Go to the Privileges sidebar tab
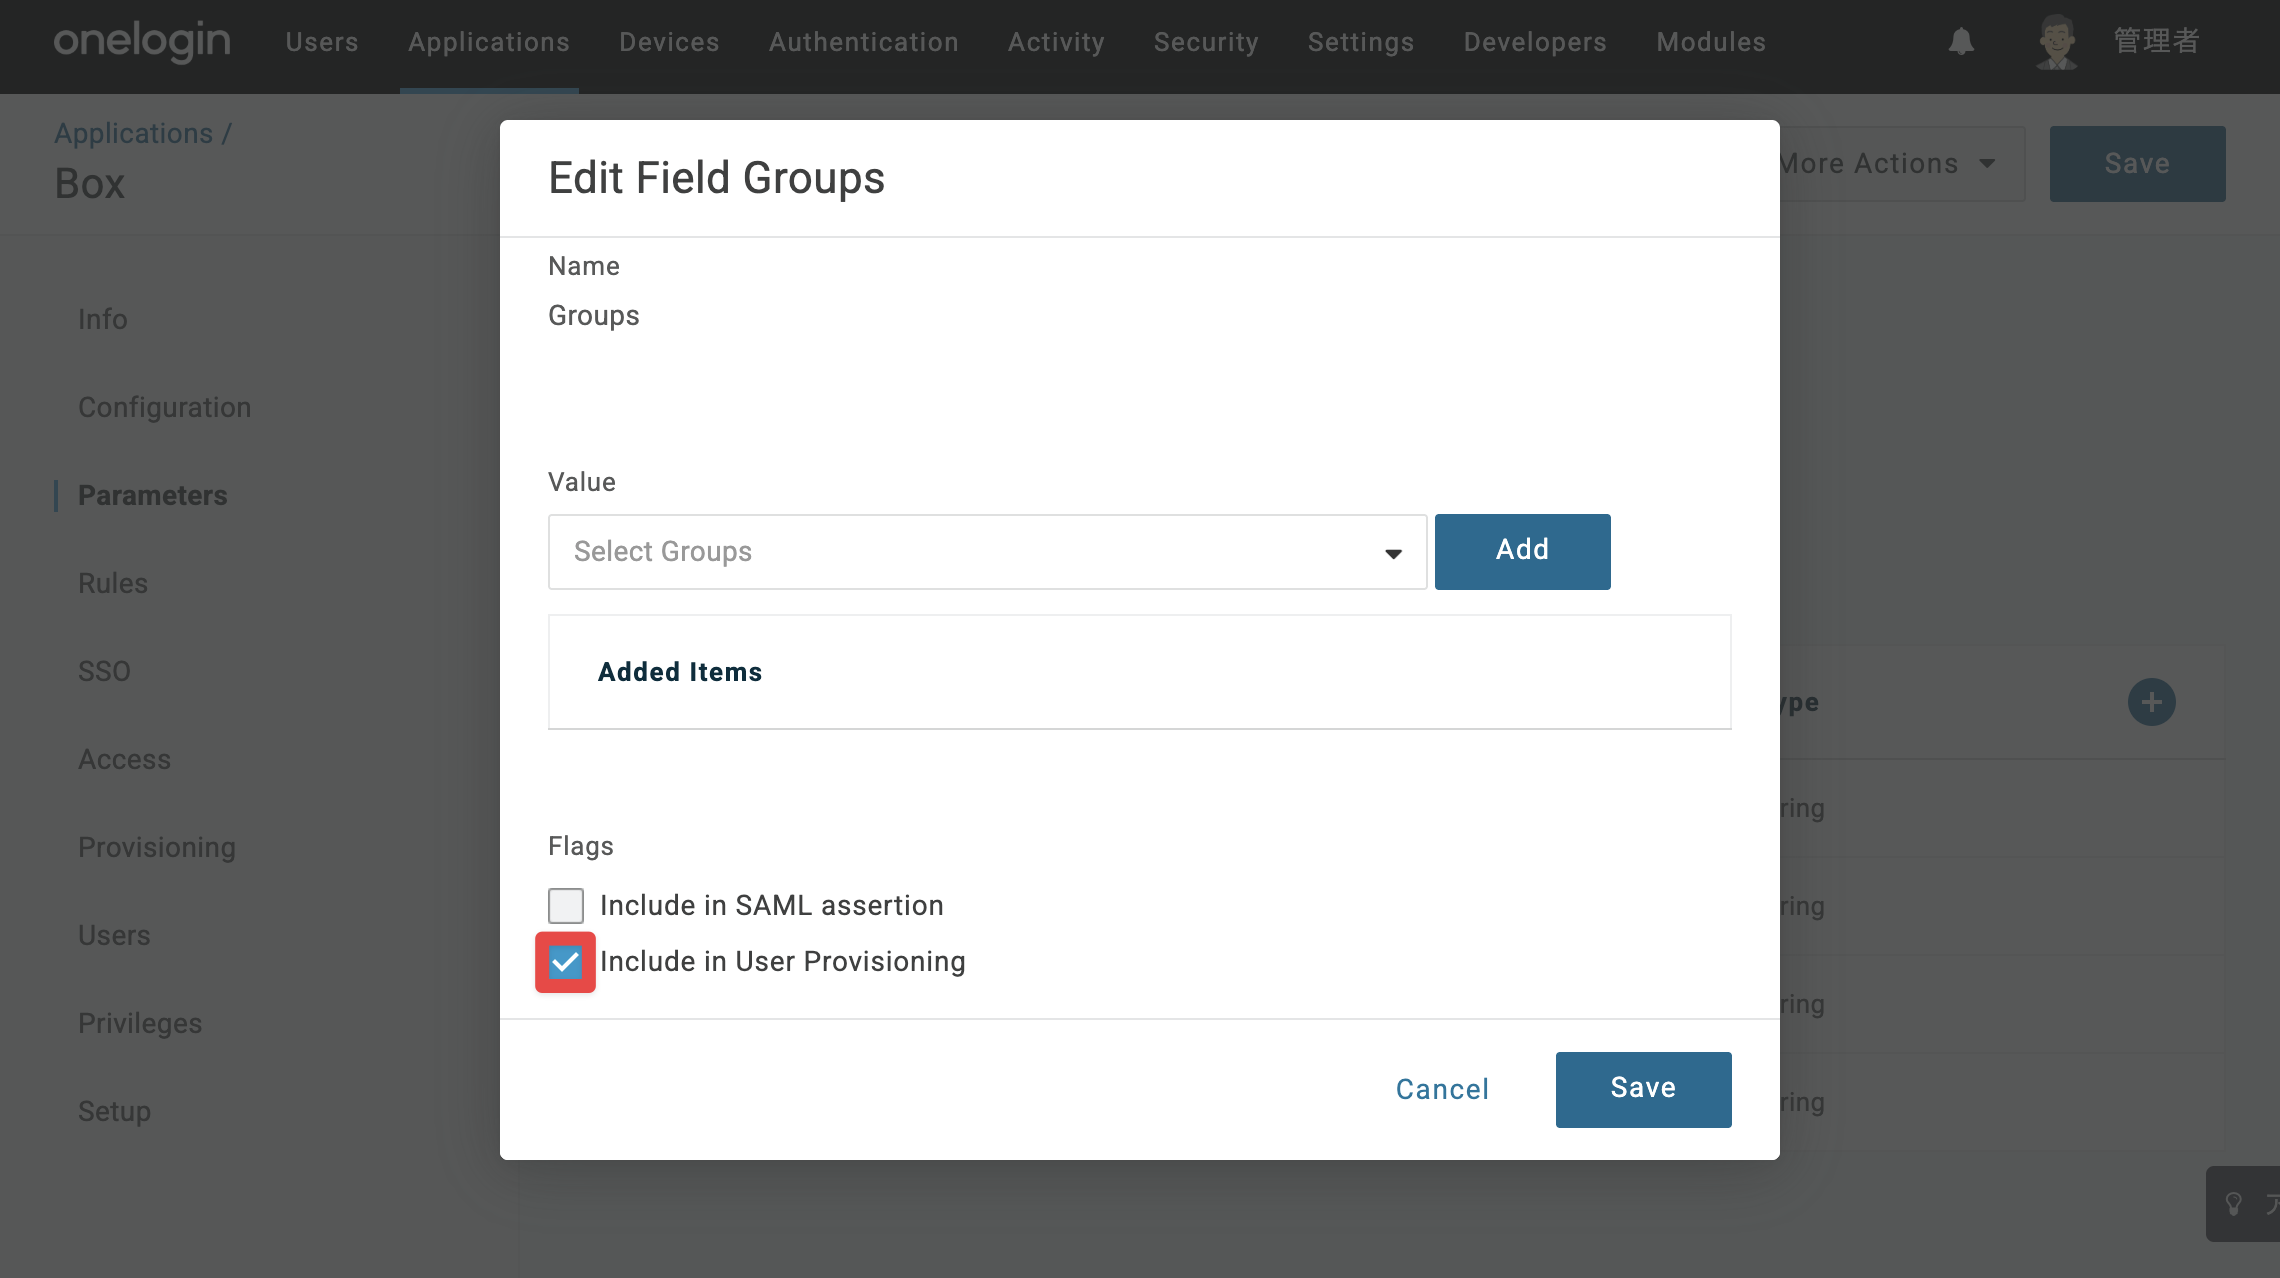 (140, 1024)
